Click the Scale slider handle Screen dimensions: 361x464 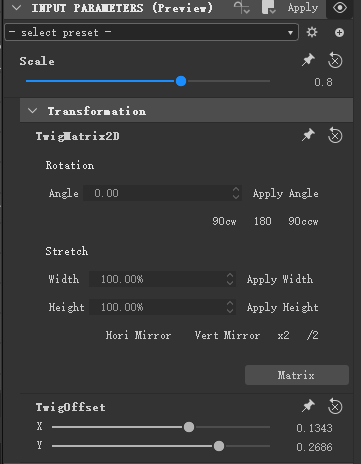(x=181, y=81)
